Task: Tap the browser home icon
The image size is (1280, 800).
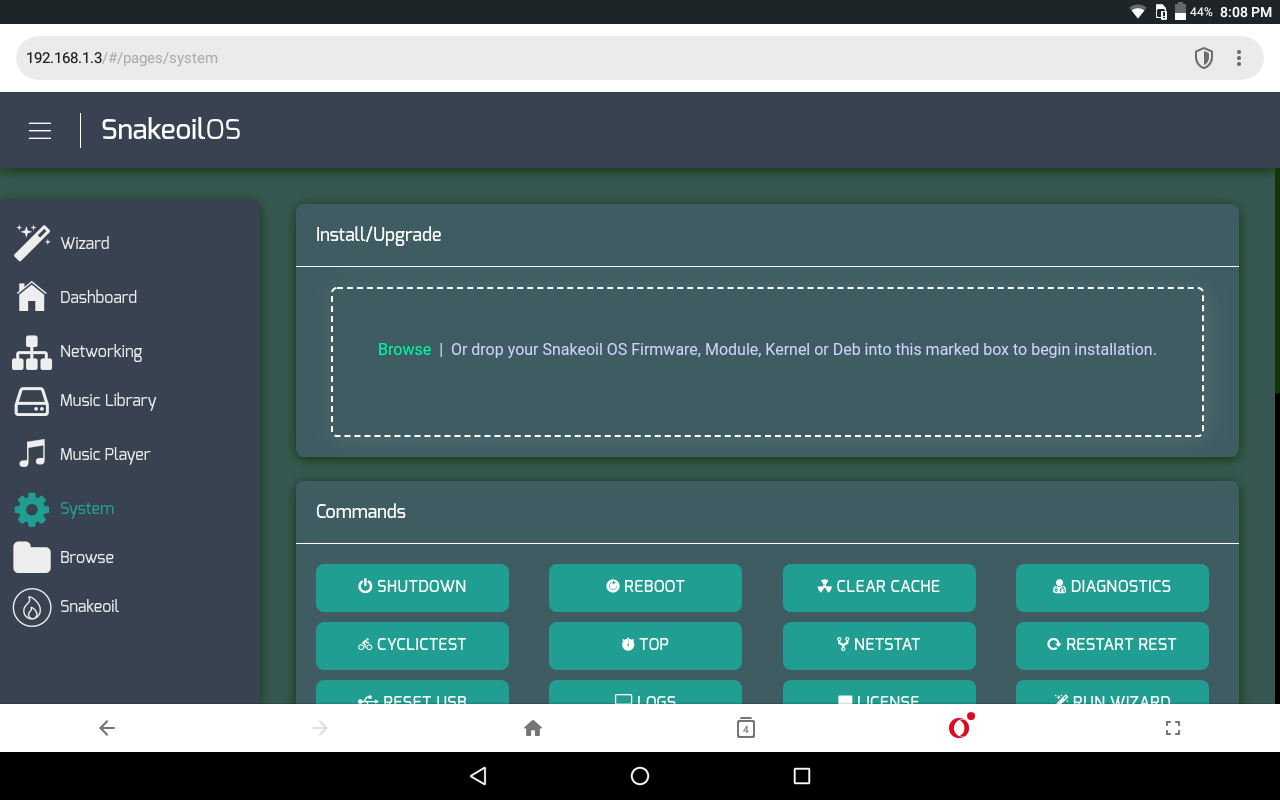Action: [533, 728]
